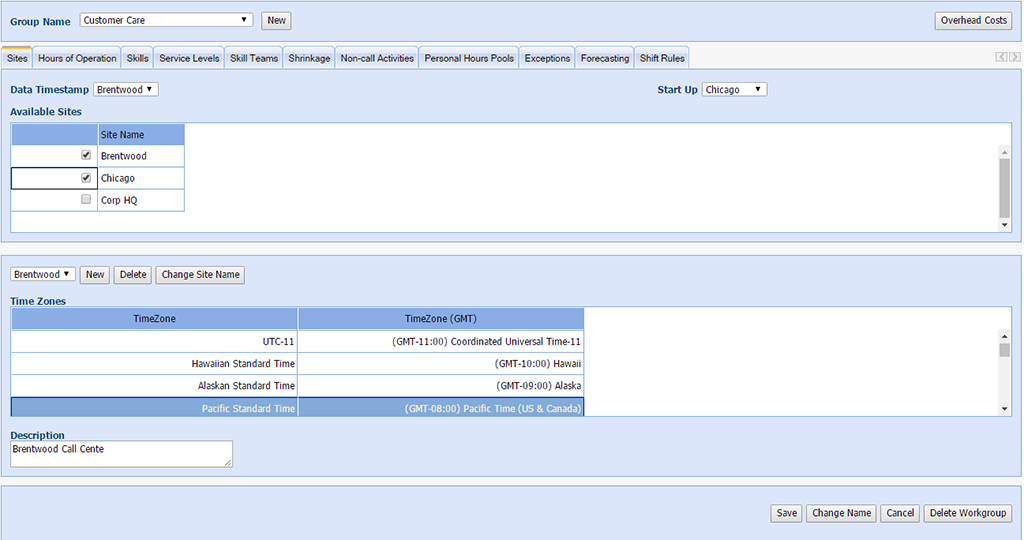Click Time Zones scrollbar up arrow
The height and width of the screenshot is (540, 1024).
1005,337
